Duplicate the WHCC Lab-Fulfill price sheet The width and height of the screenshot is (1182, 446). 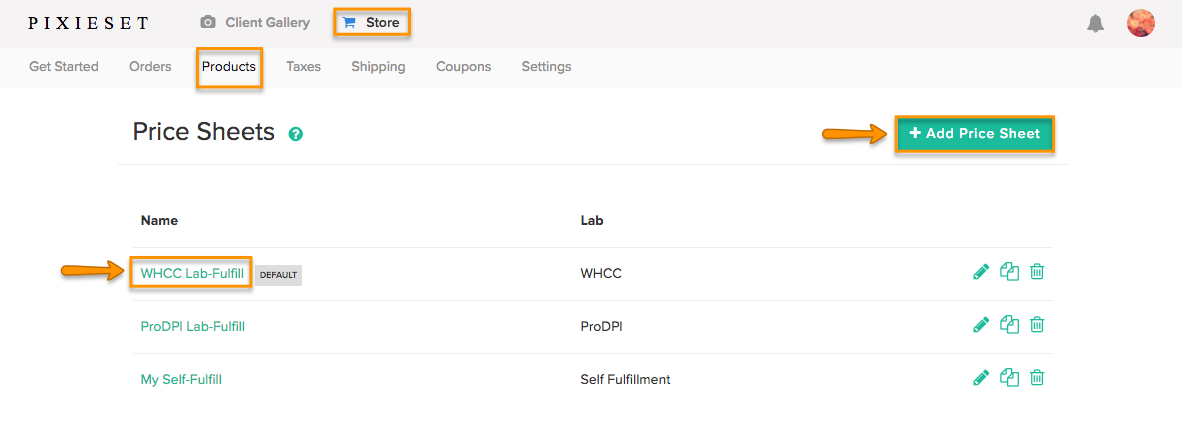pyautogui.click(x=1009, y=272)
